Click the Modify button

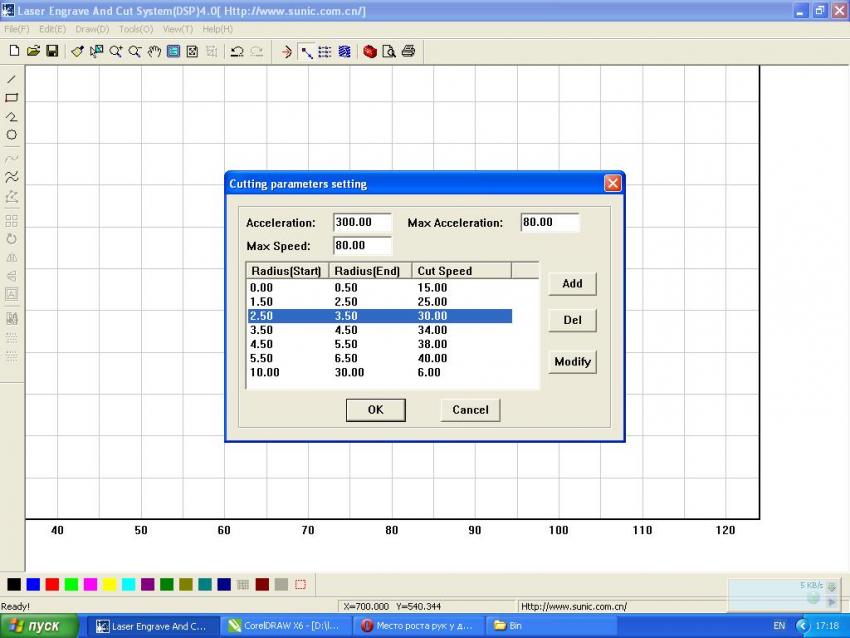(x=572, y=362)
